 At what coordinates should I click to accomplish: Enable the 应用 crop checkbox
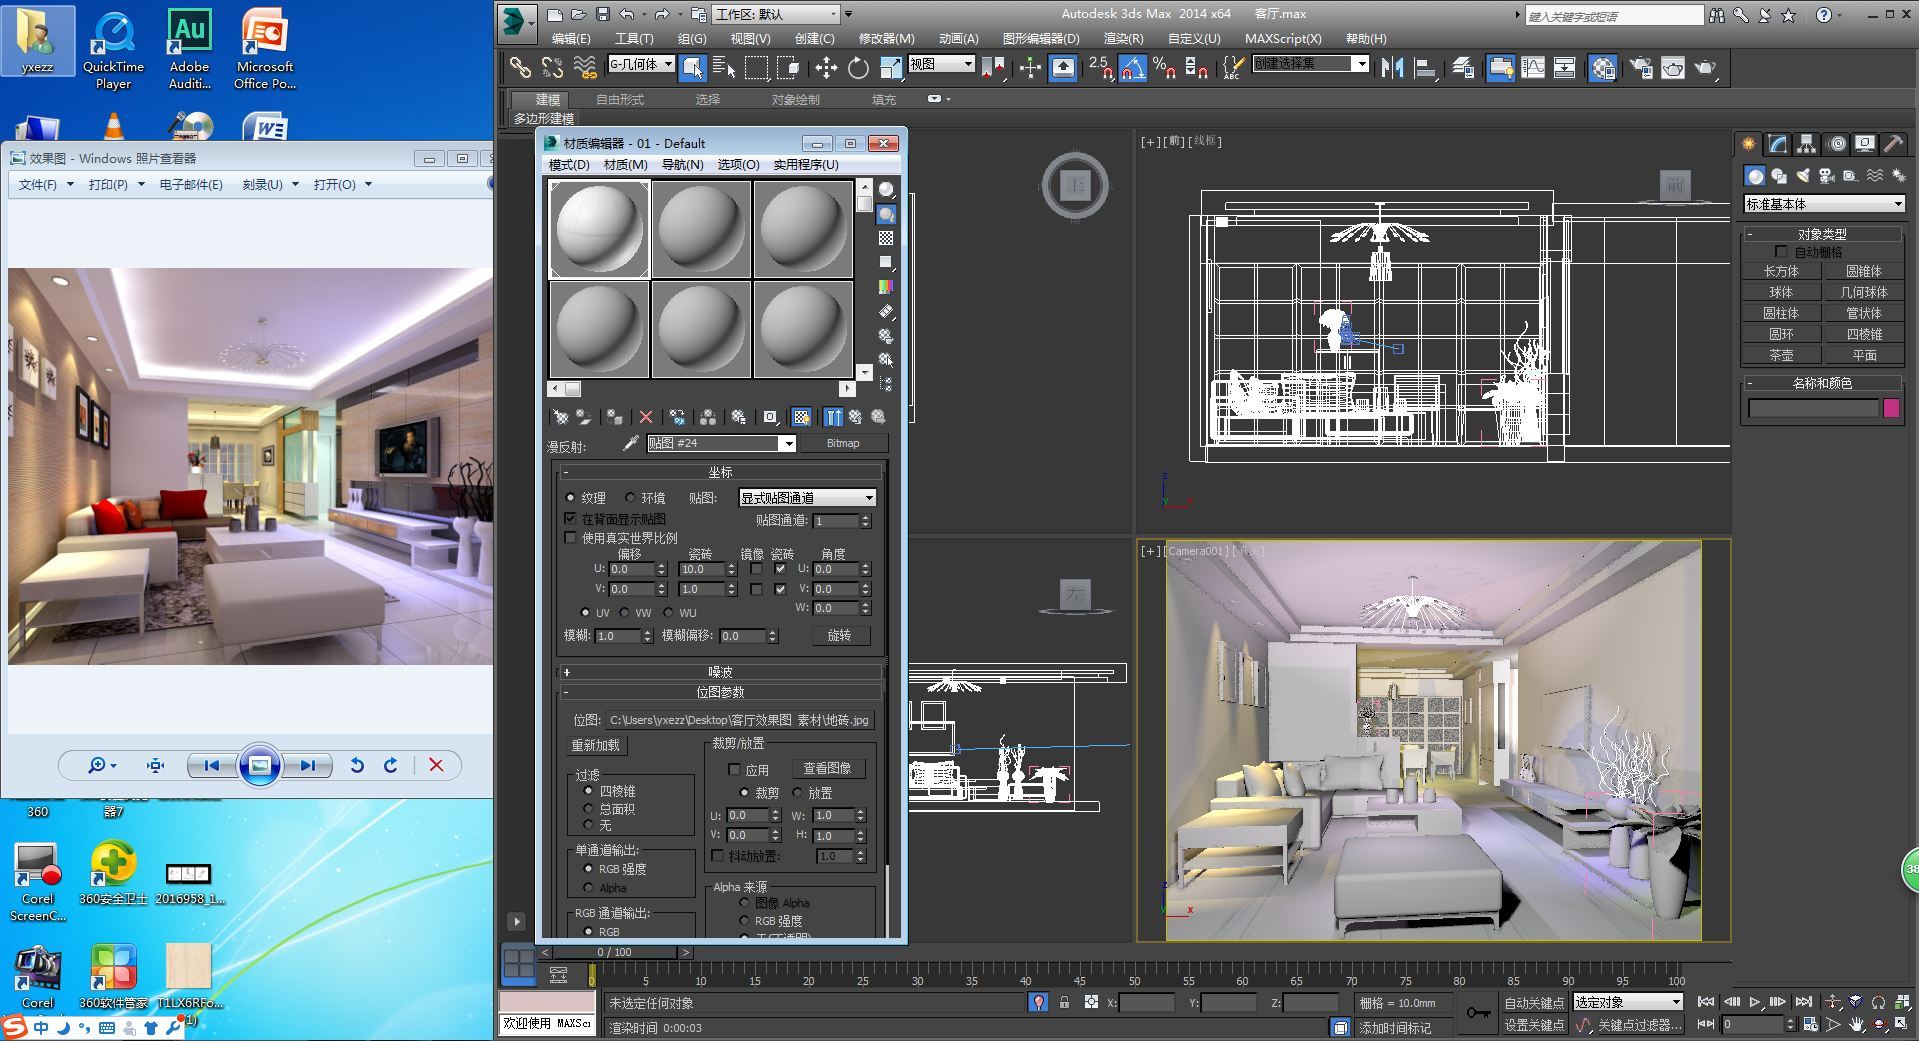pos(735,770)
